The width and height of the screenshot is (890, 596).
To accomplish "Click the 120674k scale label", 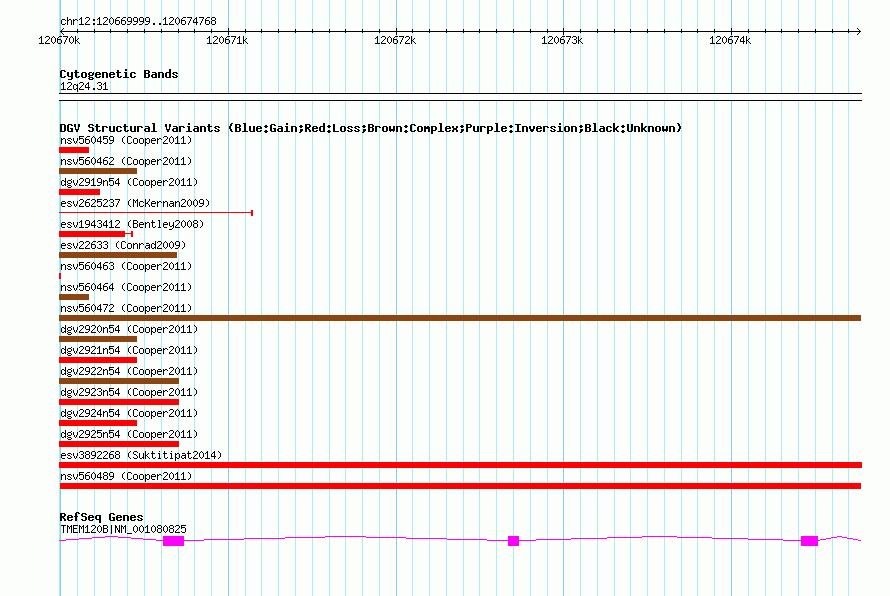I will click(730, 40).
